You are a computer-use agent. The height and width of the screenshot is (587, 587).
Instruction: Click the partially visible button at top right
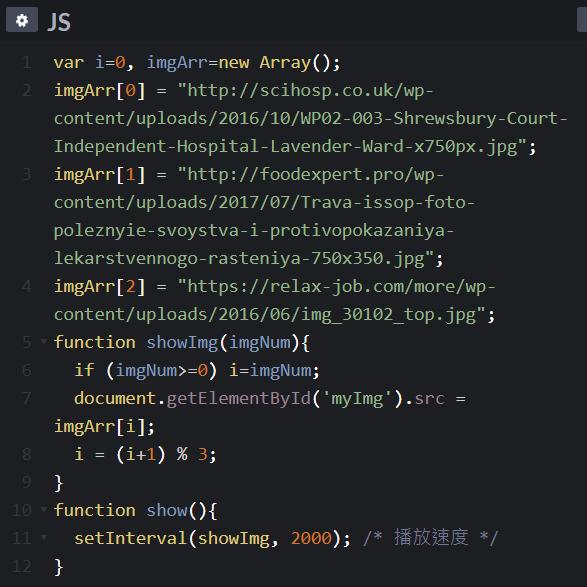pos(582,19)
